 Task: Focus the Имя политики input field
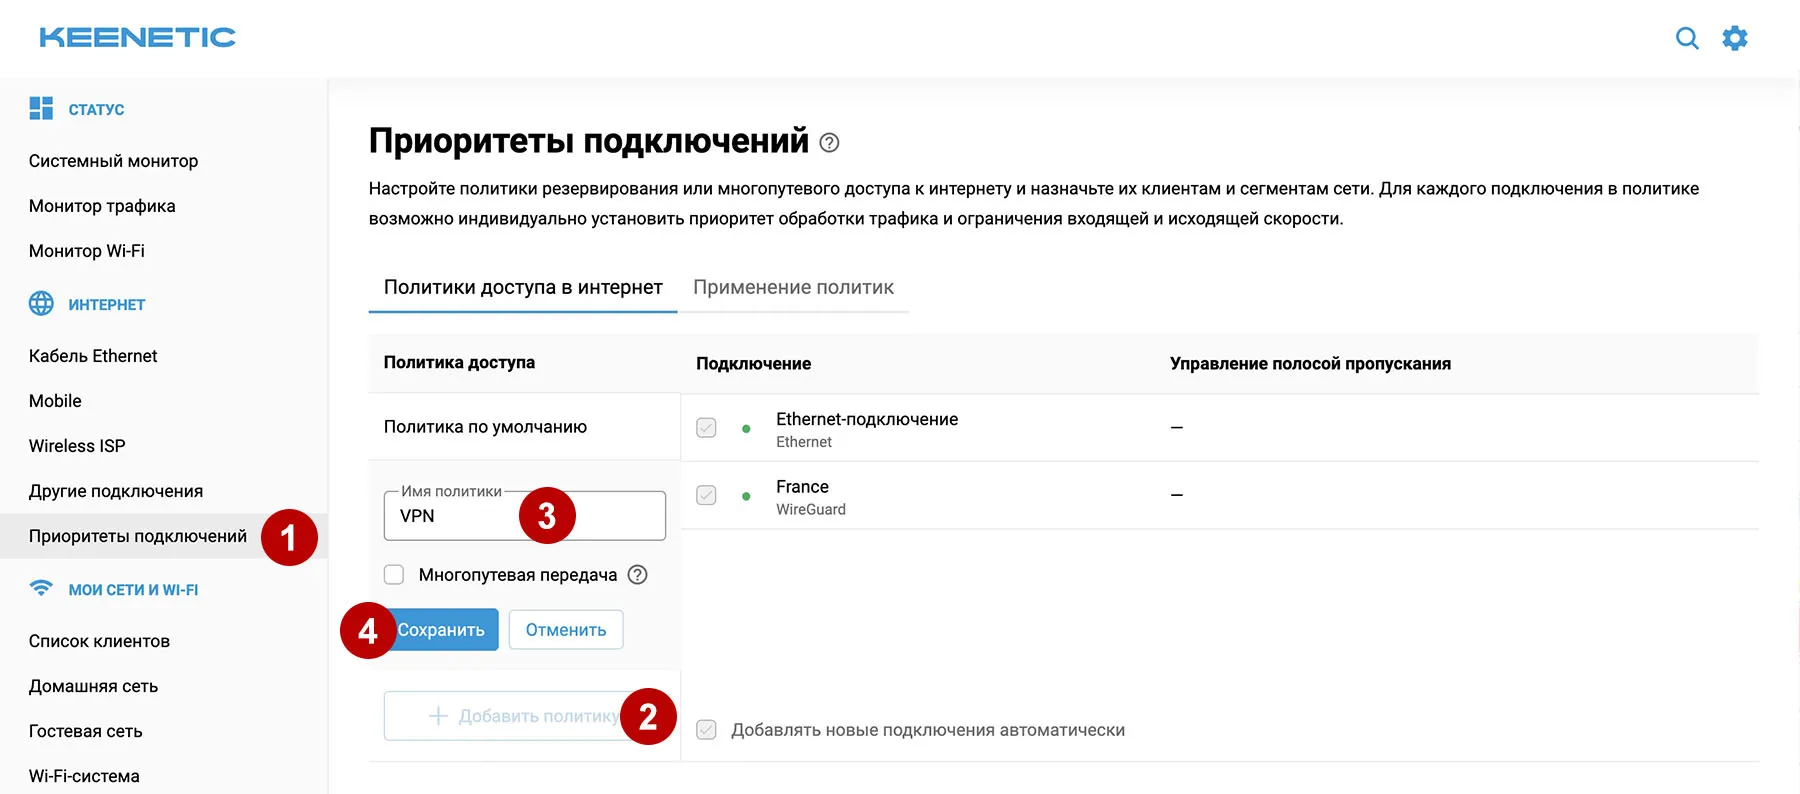[x=524, y=516]
